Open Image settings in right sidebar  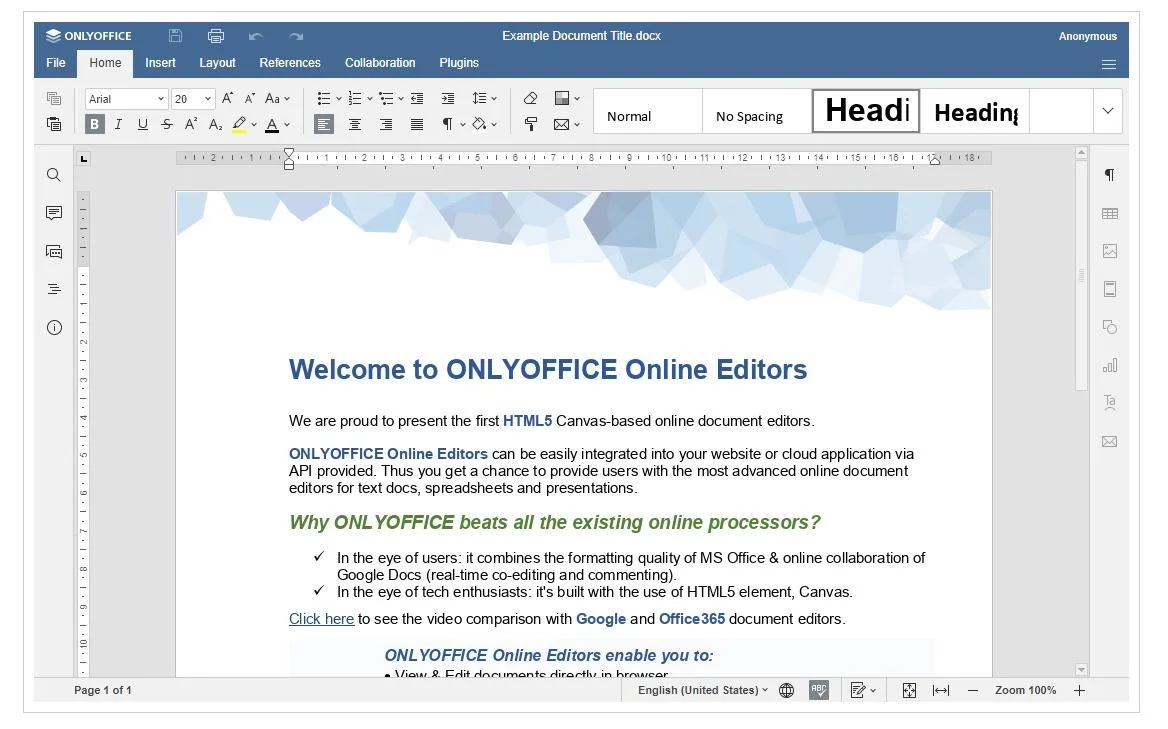(x=1109, y=251)
